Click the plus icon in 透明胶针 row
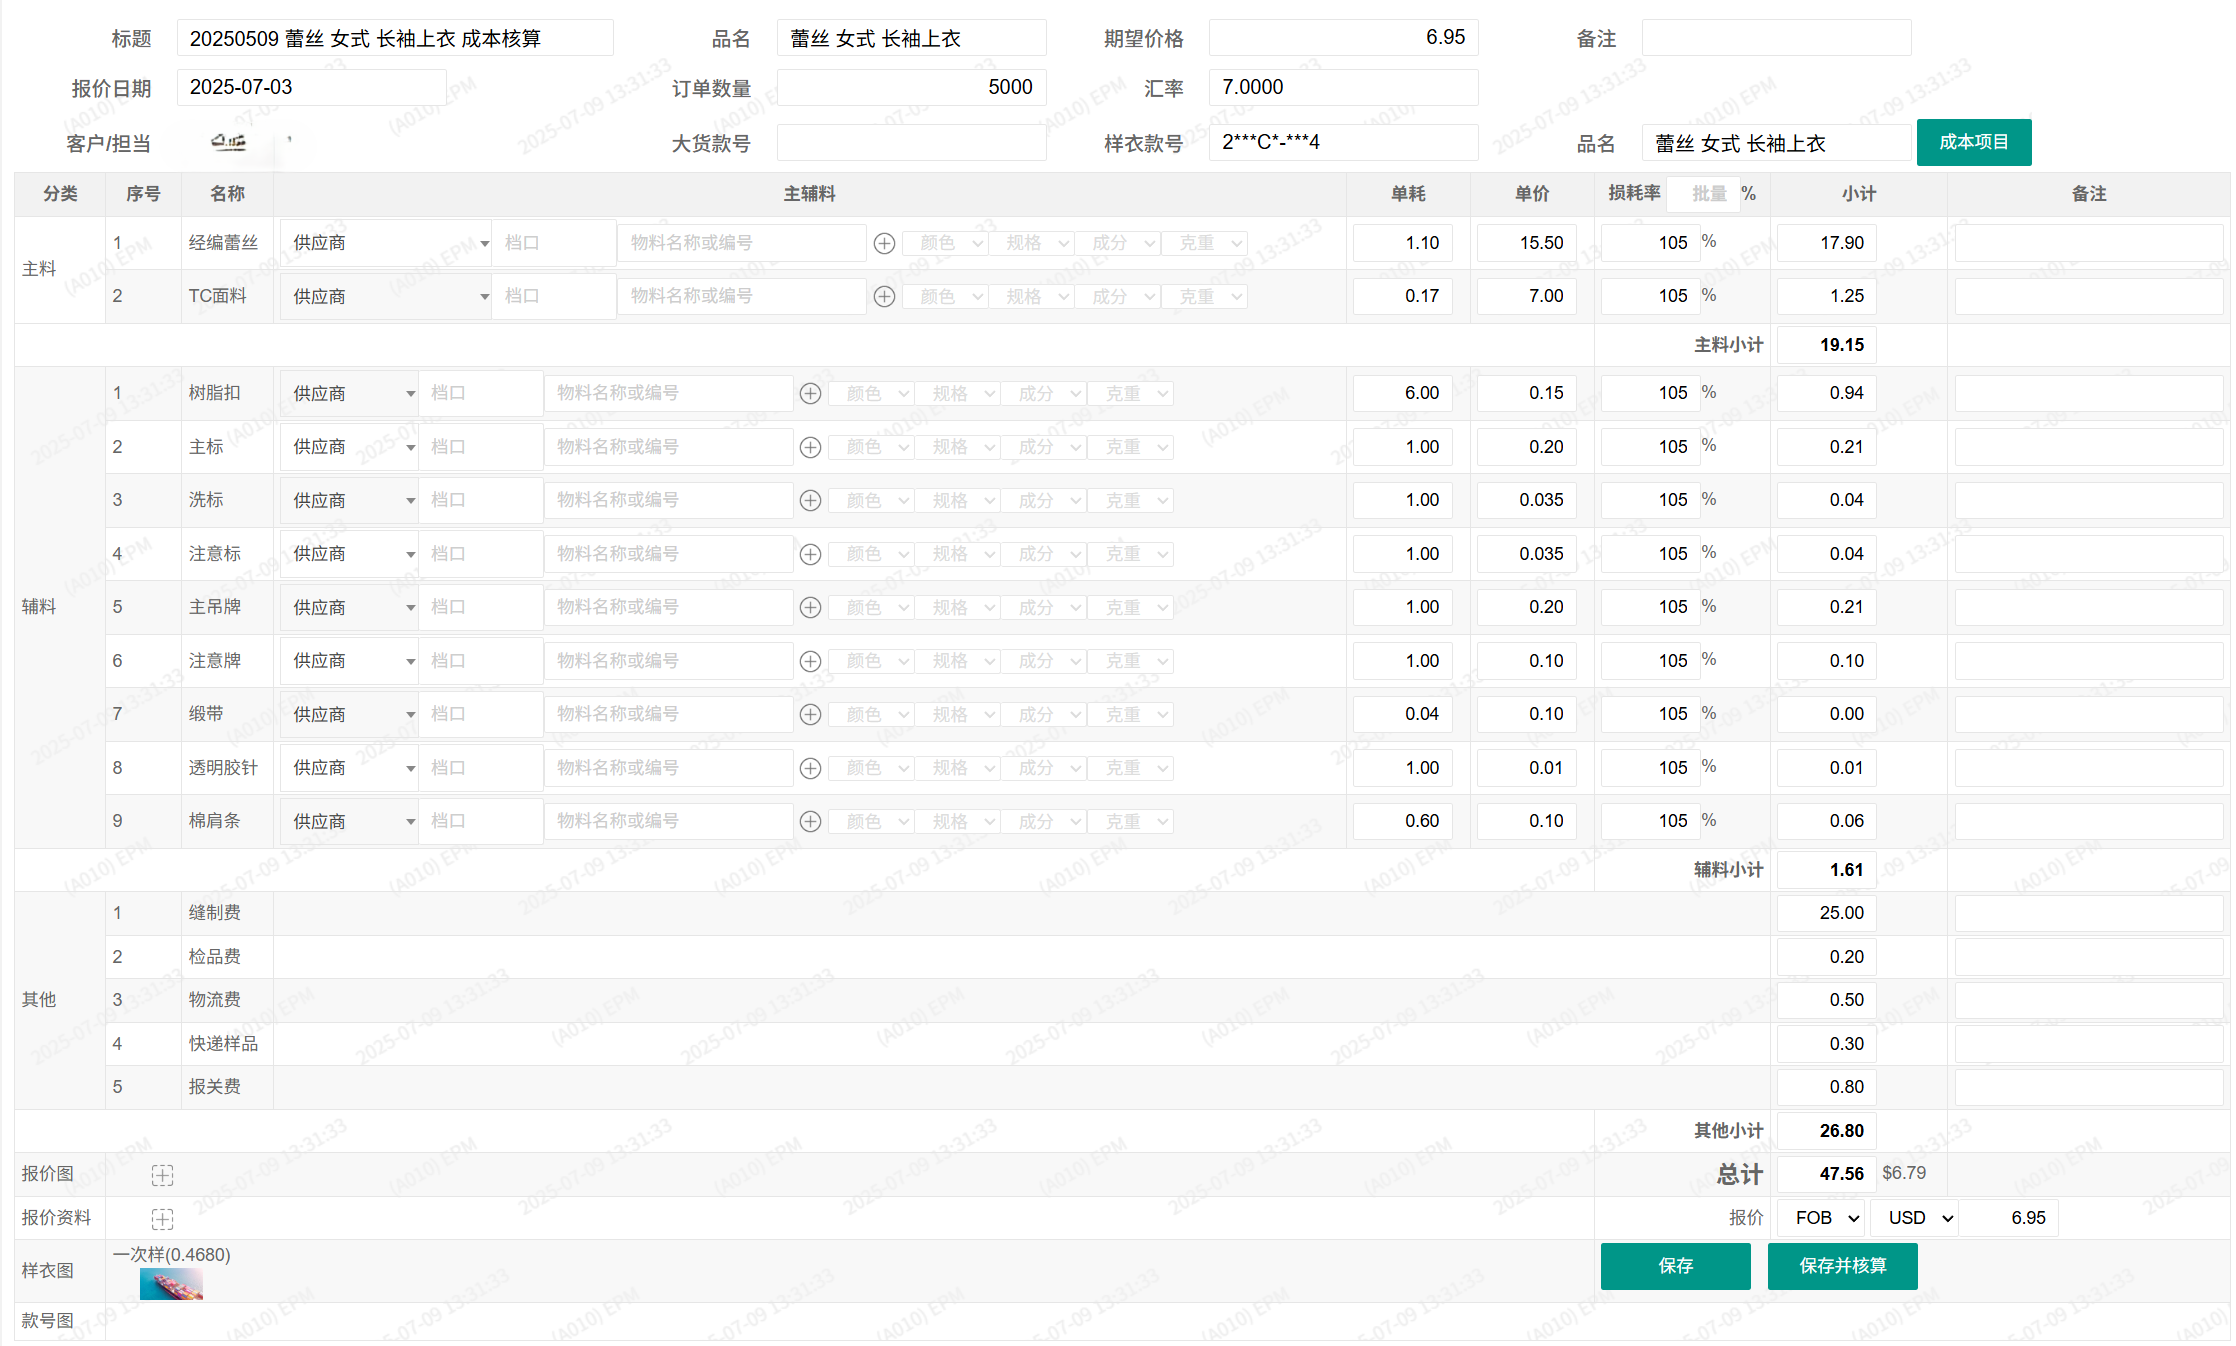Screen dimensions: 2236x1346 tap(810, 768)
